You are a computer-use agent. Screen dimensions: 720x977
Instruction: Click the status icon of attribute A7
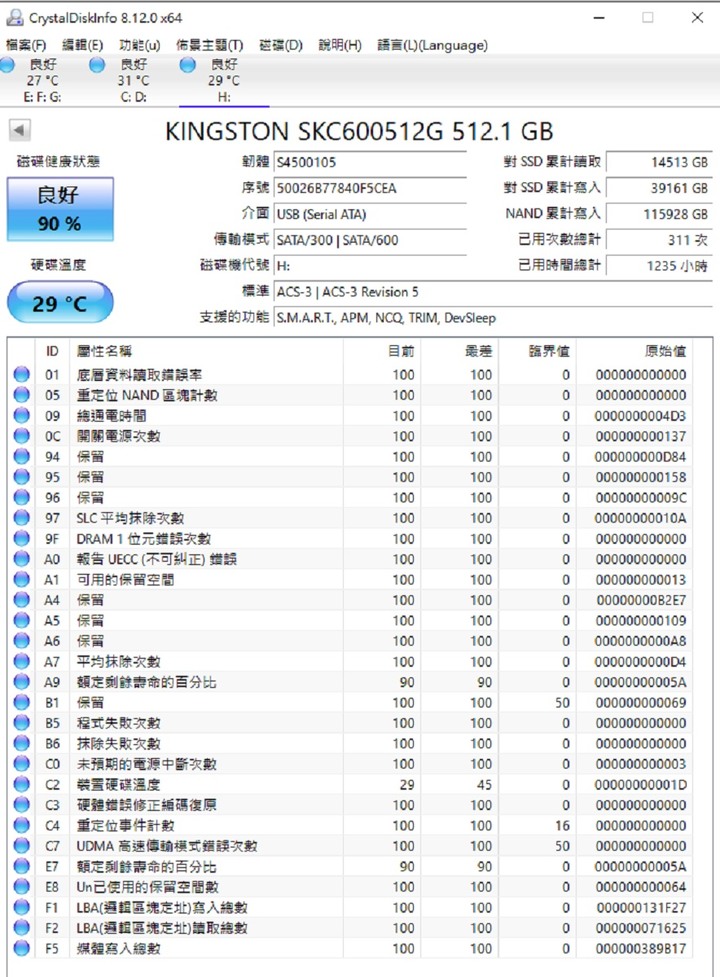point(22,661)
